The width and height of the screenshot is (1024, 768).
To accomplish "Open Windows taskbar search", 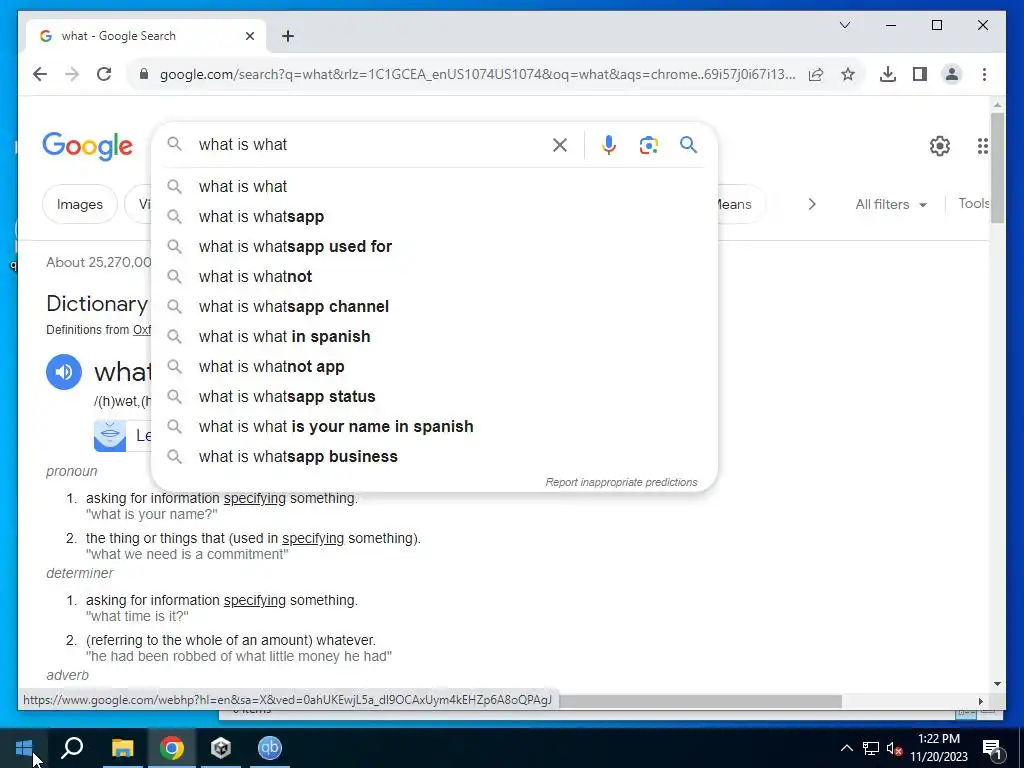I will click(x=72, y=747).
